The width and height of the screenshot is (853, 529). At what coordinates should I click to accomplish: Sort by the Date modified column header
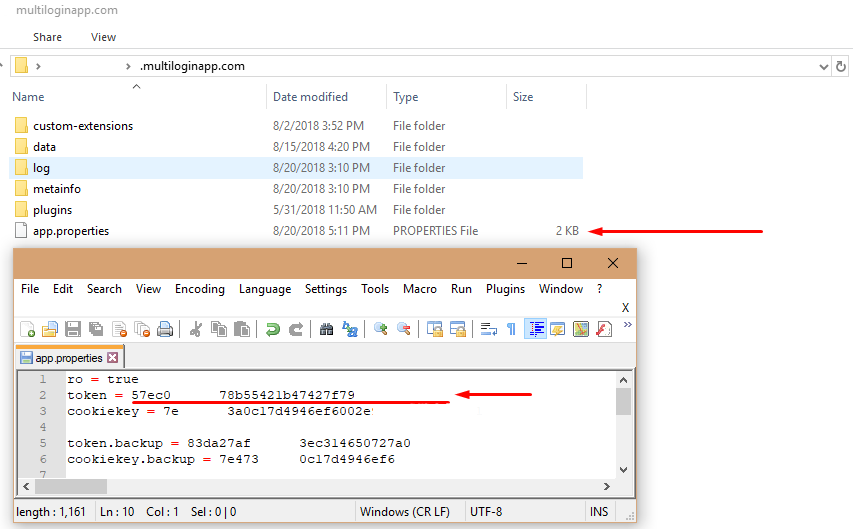point(310,97)
